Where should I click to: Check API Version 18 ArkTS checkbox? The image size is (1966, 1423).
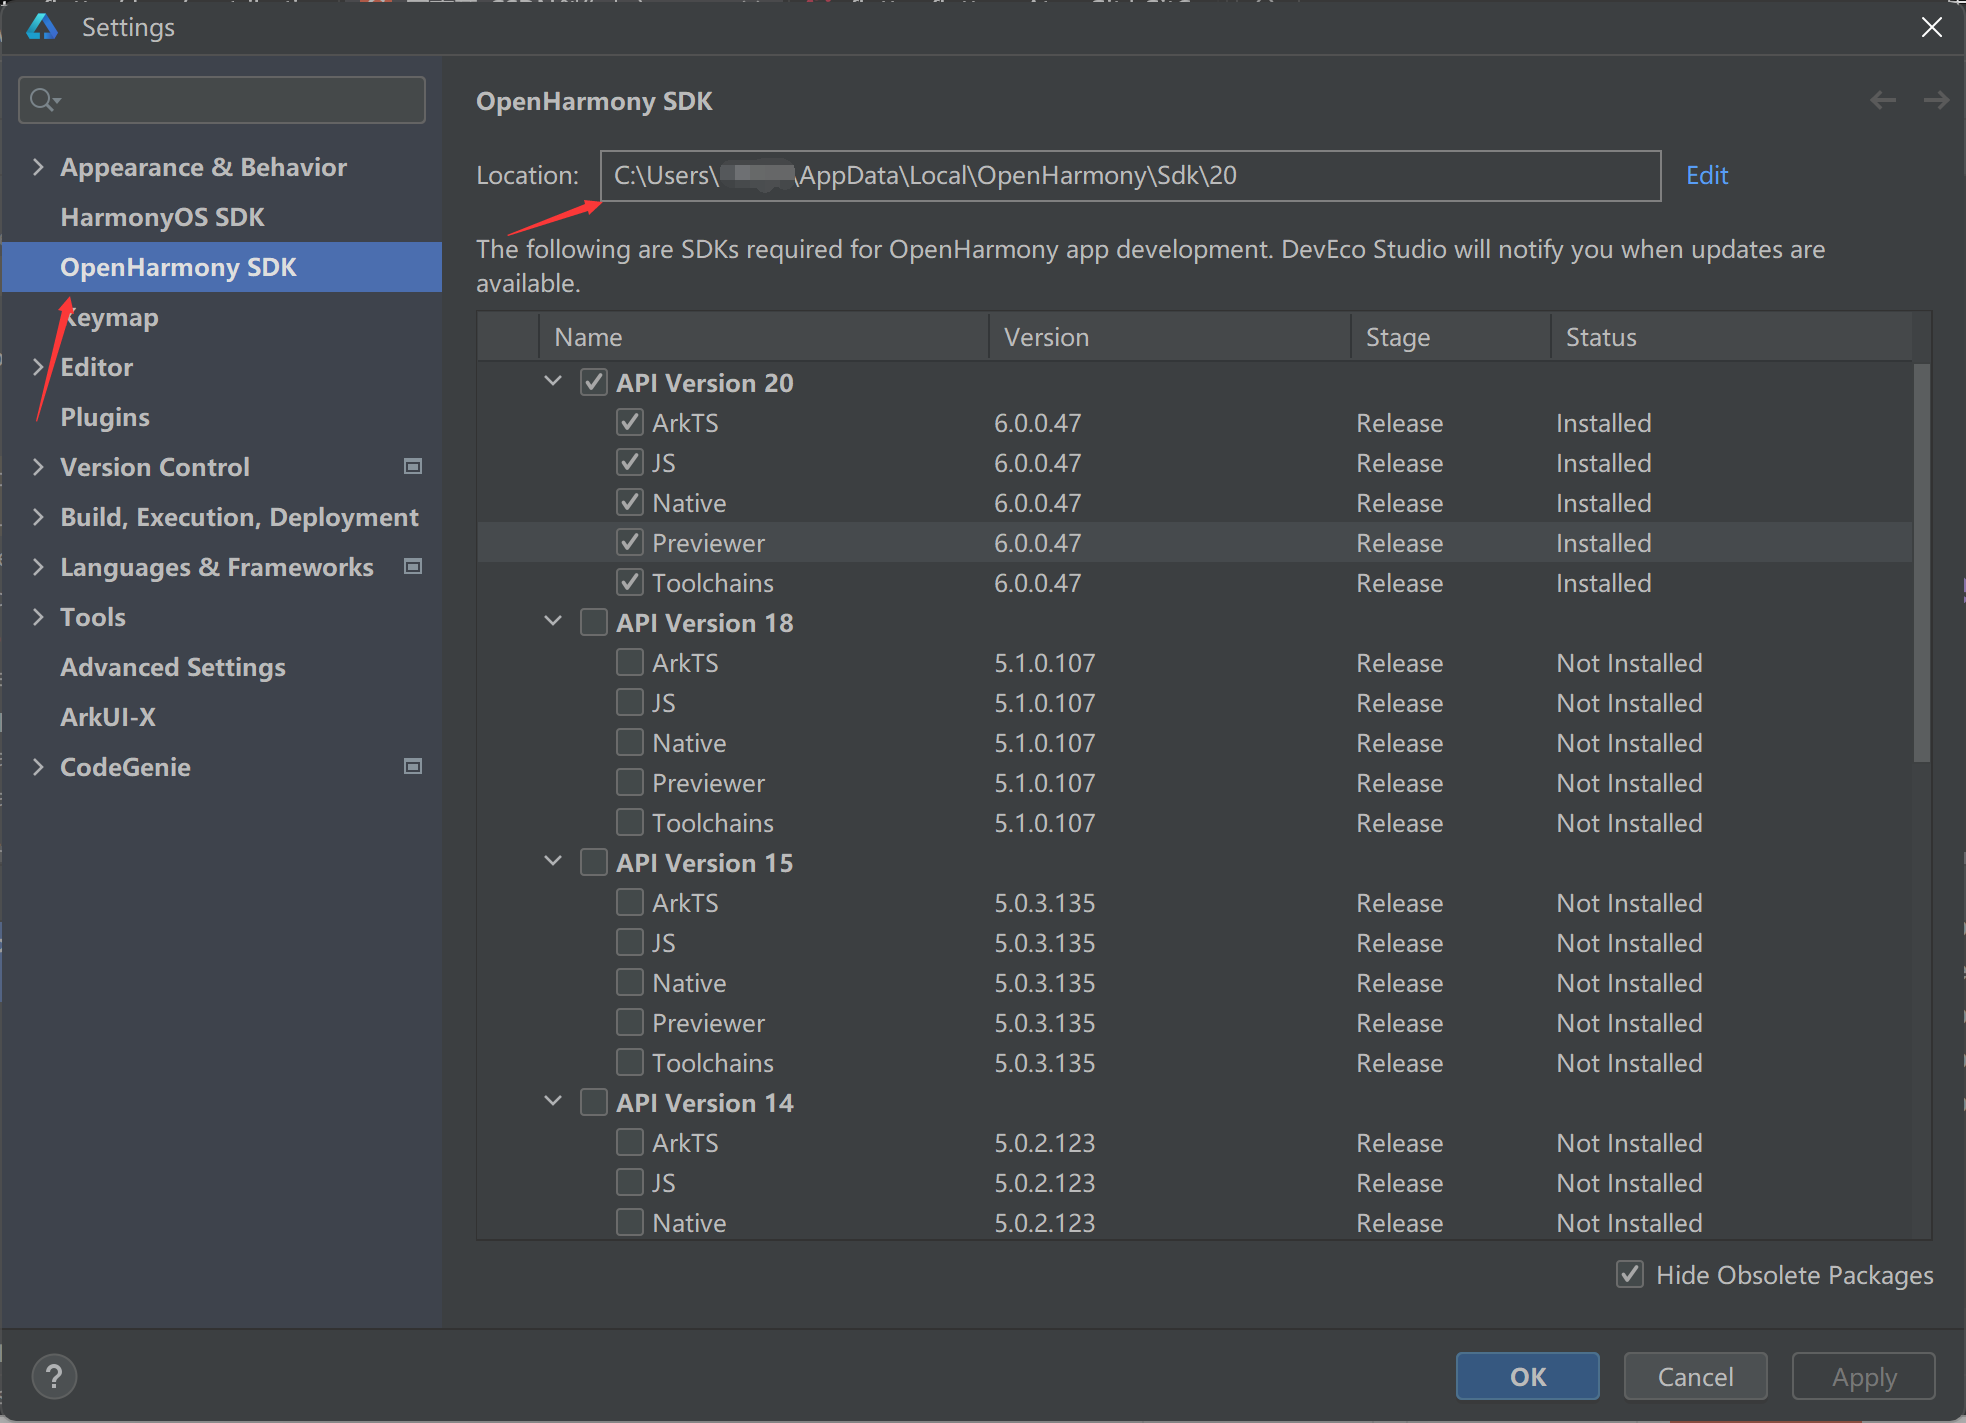[630, 662]
